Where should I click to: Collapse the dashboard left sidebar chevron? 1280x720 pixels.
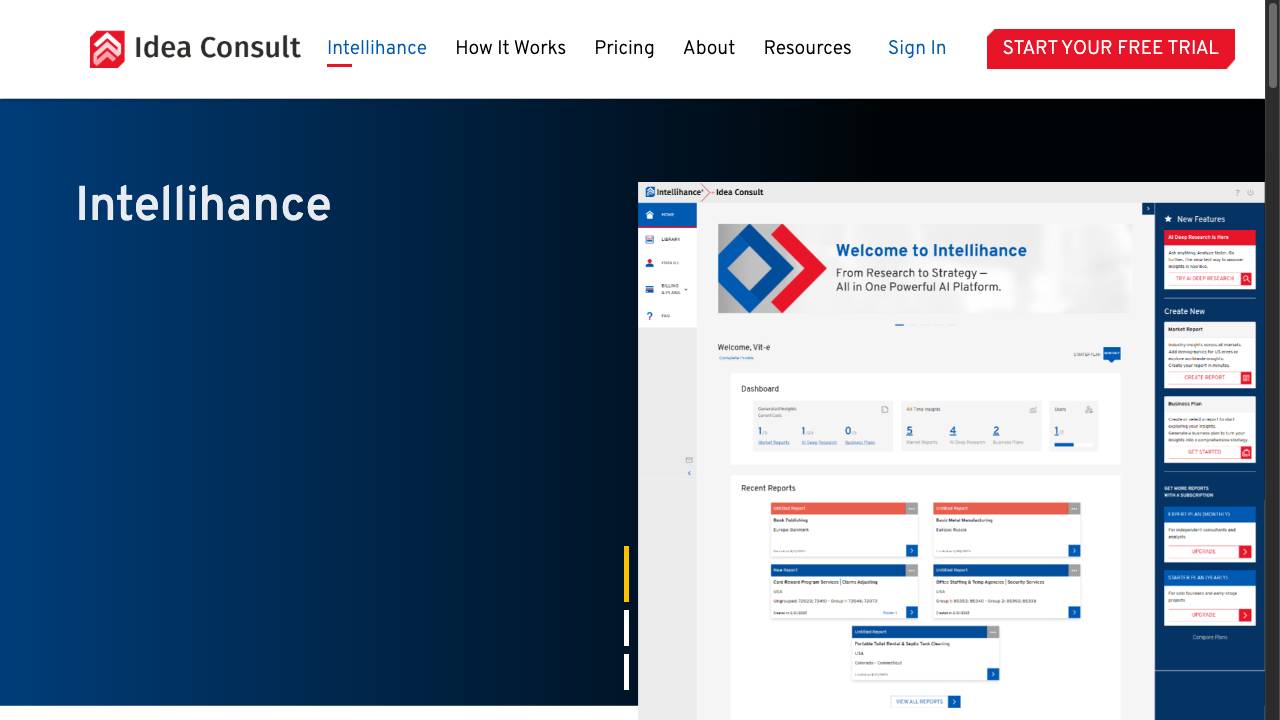[689, 473]
